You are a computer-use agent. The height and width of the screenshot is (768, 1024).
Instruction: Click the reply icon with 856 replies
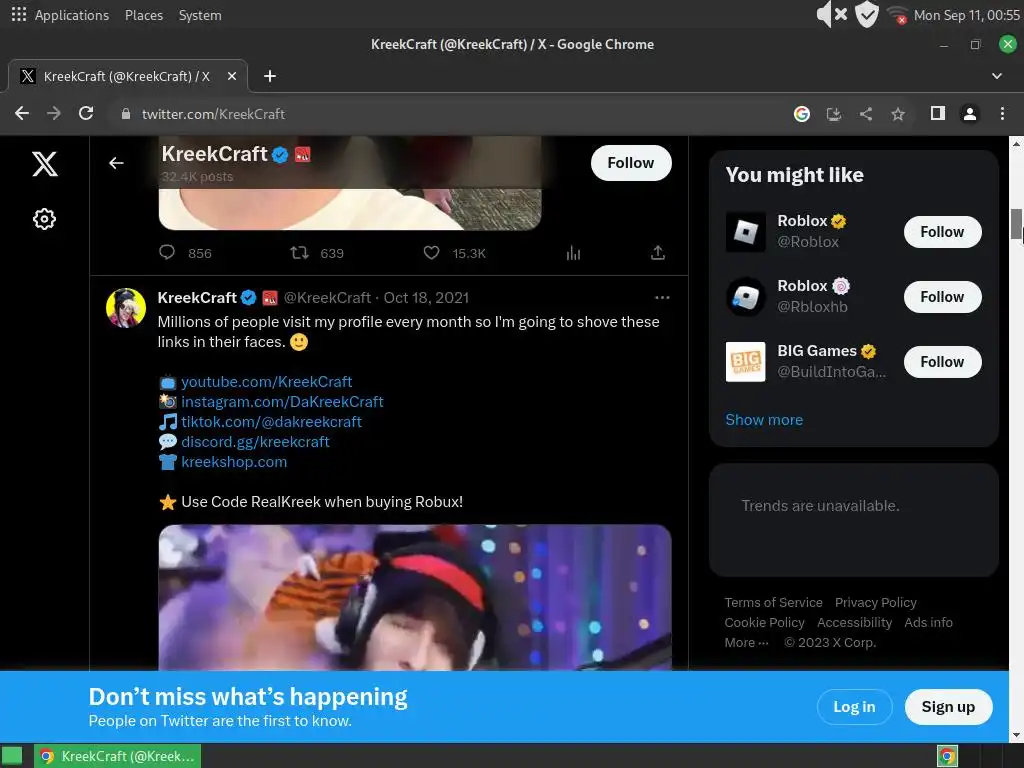pyautogui.click(x=167, y=252)
